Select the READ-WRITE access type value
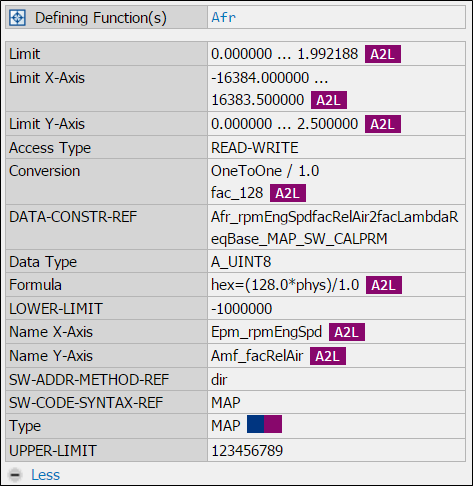This screenshot has width=473, height=486. pos(255,148)
